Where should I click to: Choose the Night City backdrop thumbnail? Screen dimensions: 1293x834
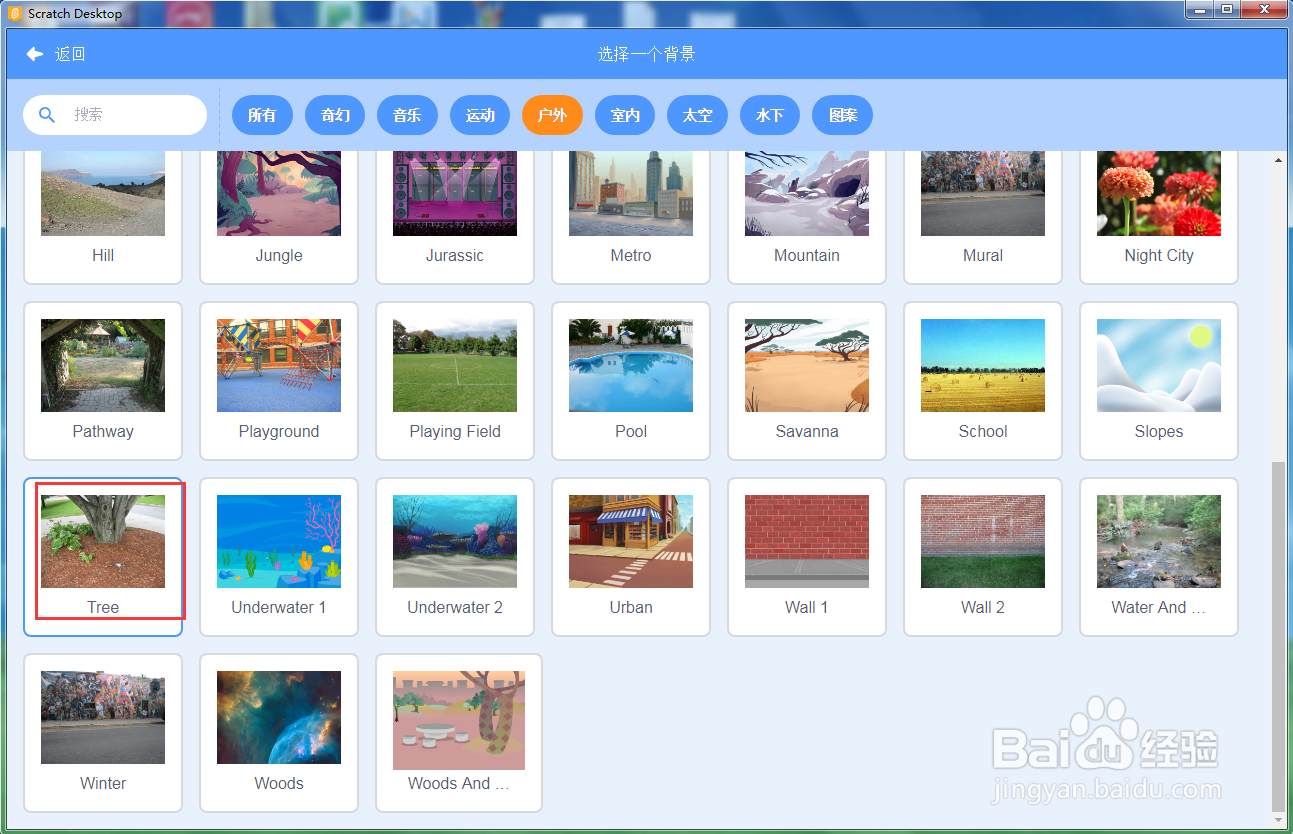pyautogui.click(x=1159, y=193)
